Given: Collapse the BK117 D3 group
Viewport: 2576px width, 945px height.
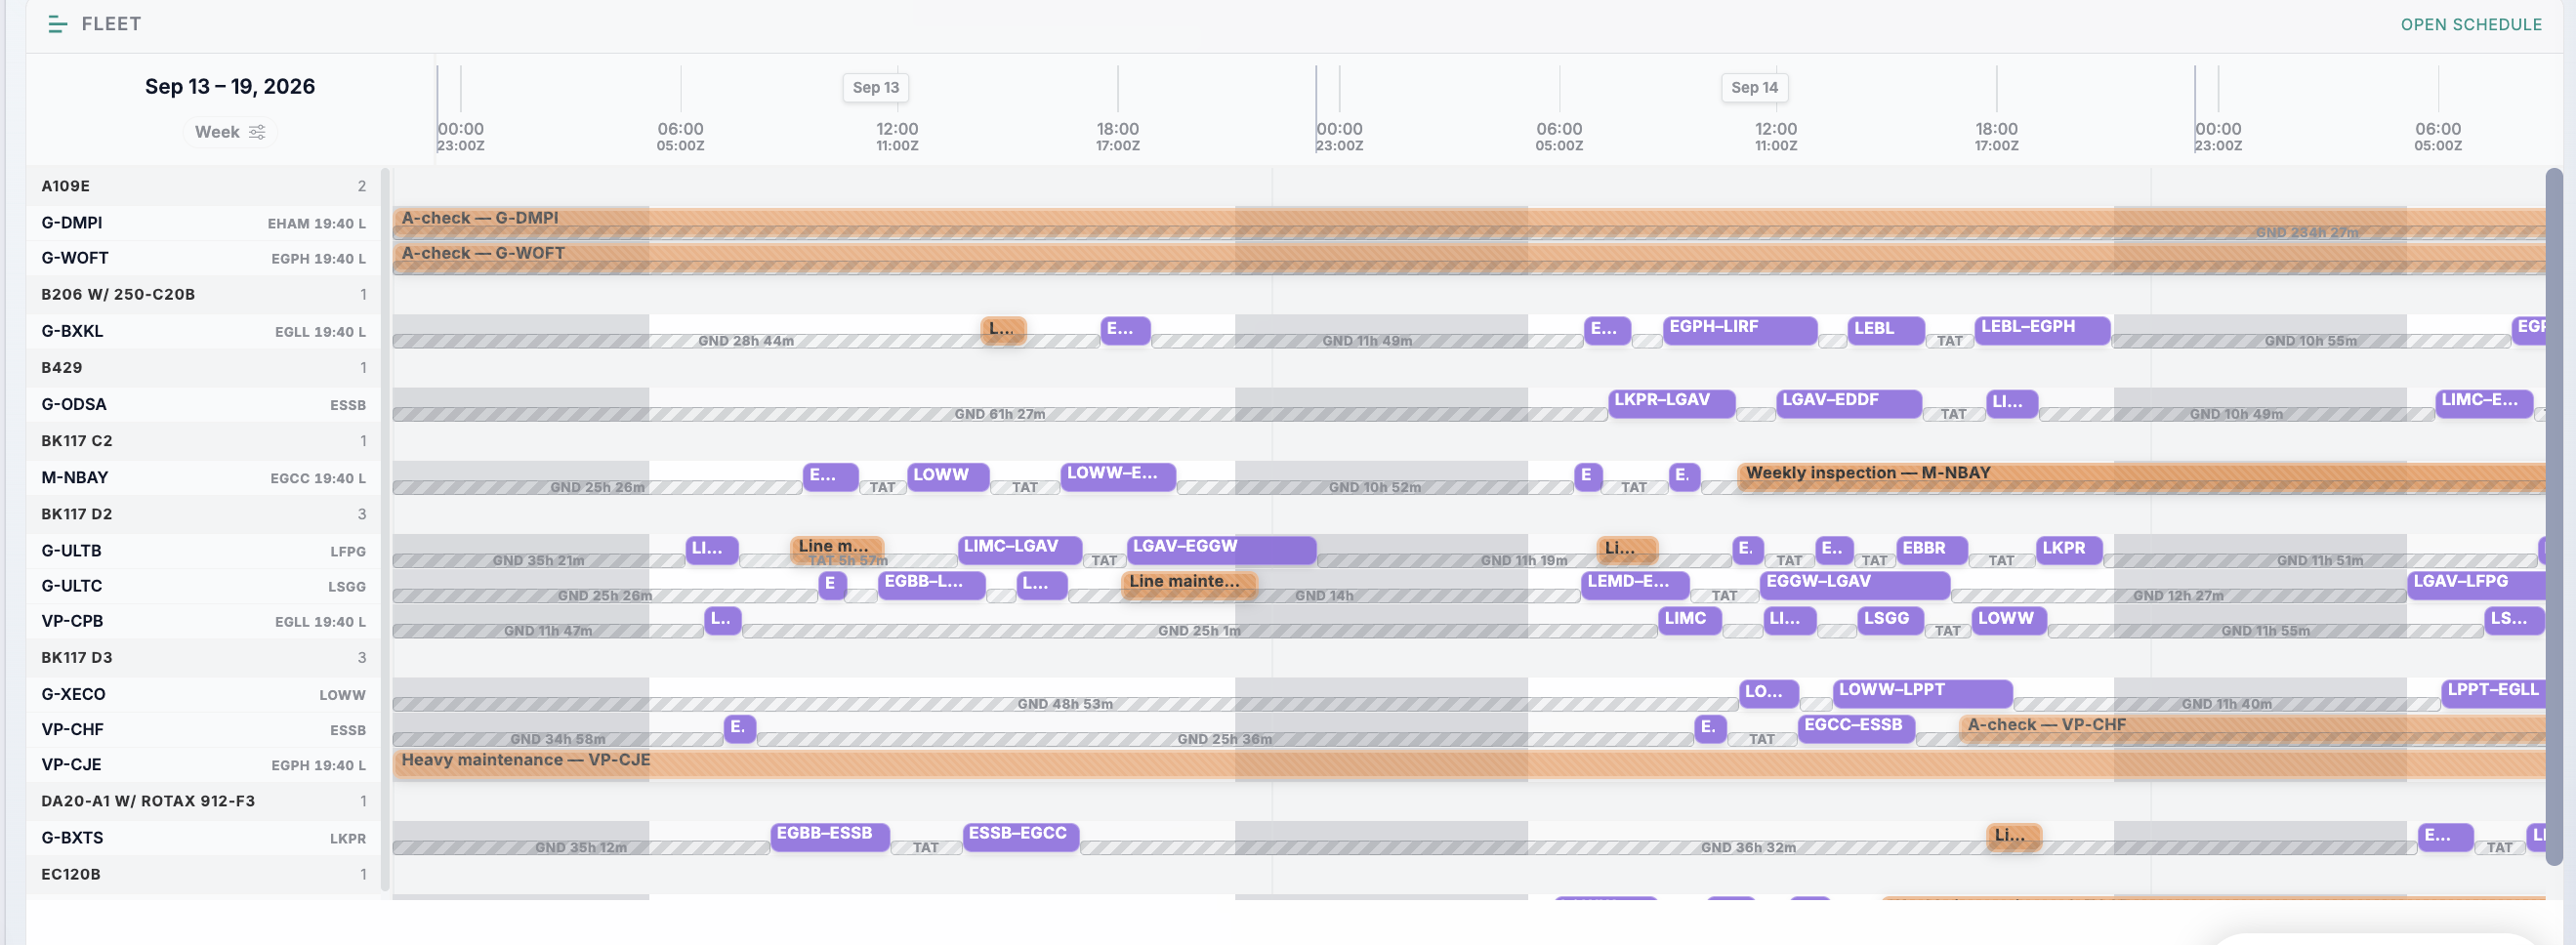Looking at the screenshot, I should point(203,657).
